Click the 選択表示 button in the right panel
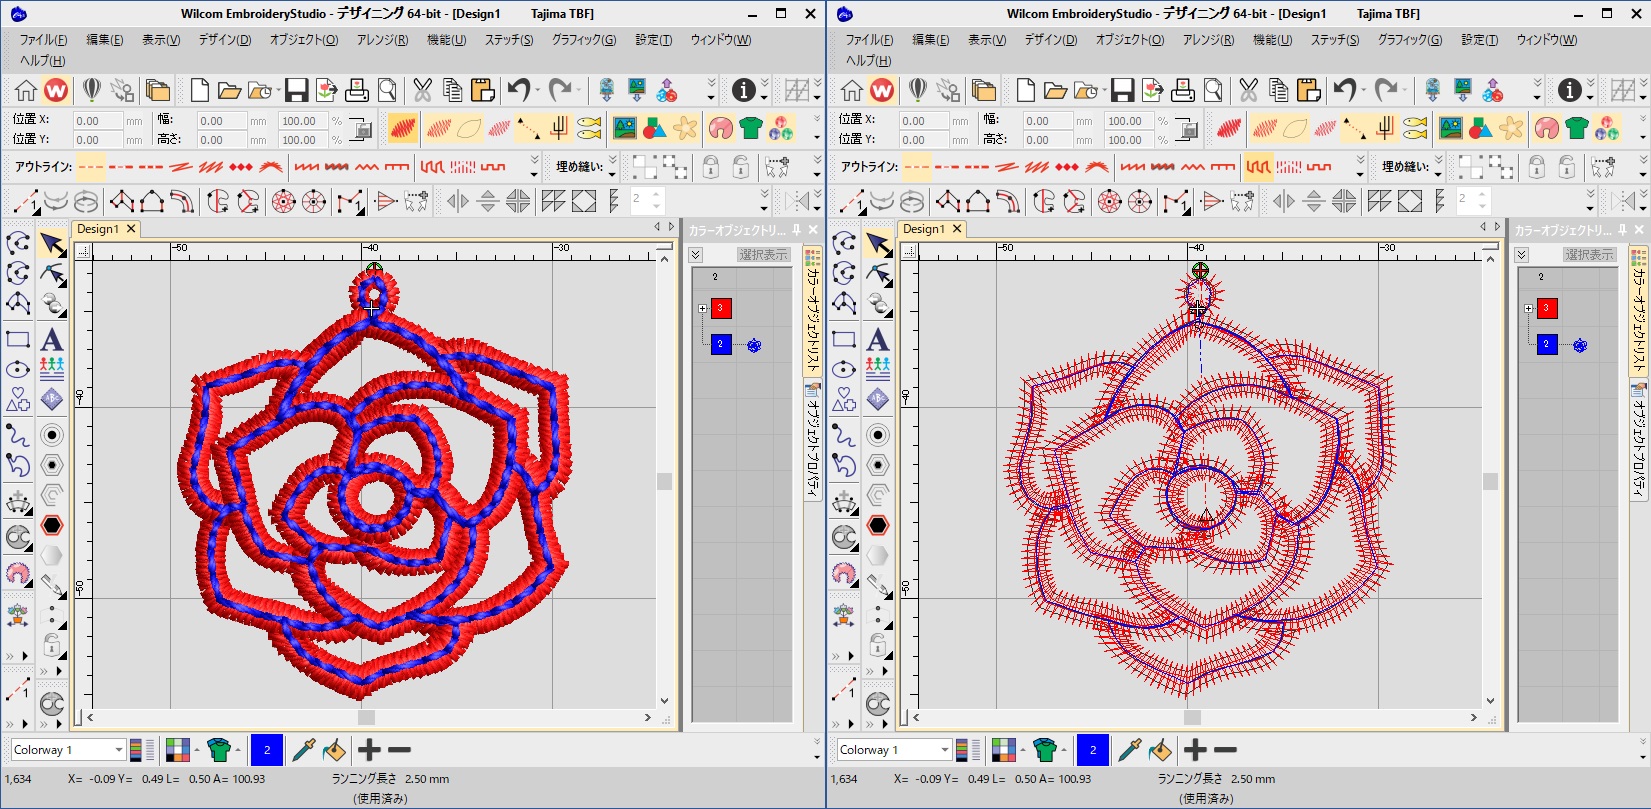Screen dimensions: 1651x809 1590,255
